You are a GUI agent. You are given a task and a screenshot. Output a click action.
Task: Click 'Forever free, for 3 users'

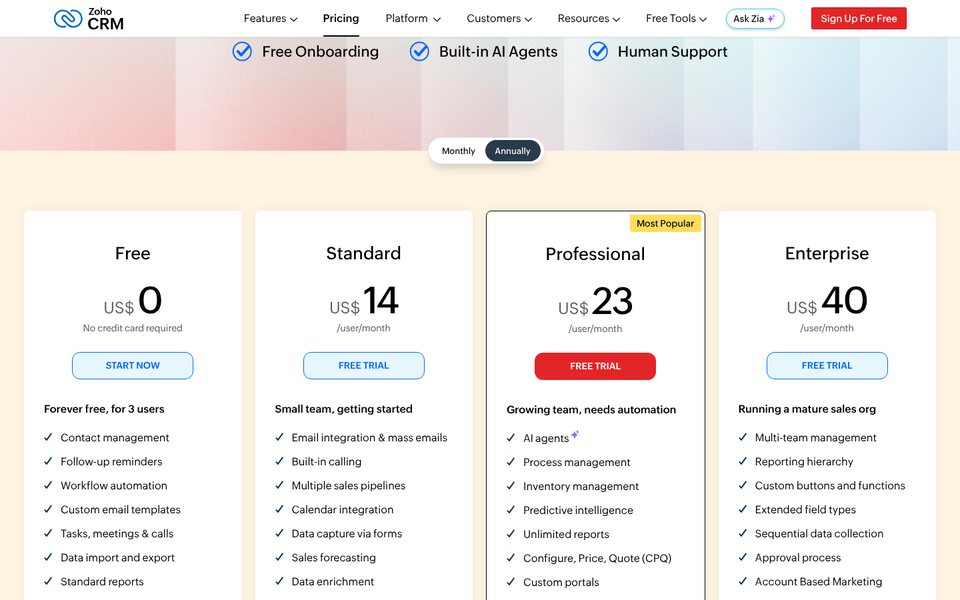[x=104, y=409]
